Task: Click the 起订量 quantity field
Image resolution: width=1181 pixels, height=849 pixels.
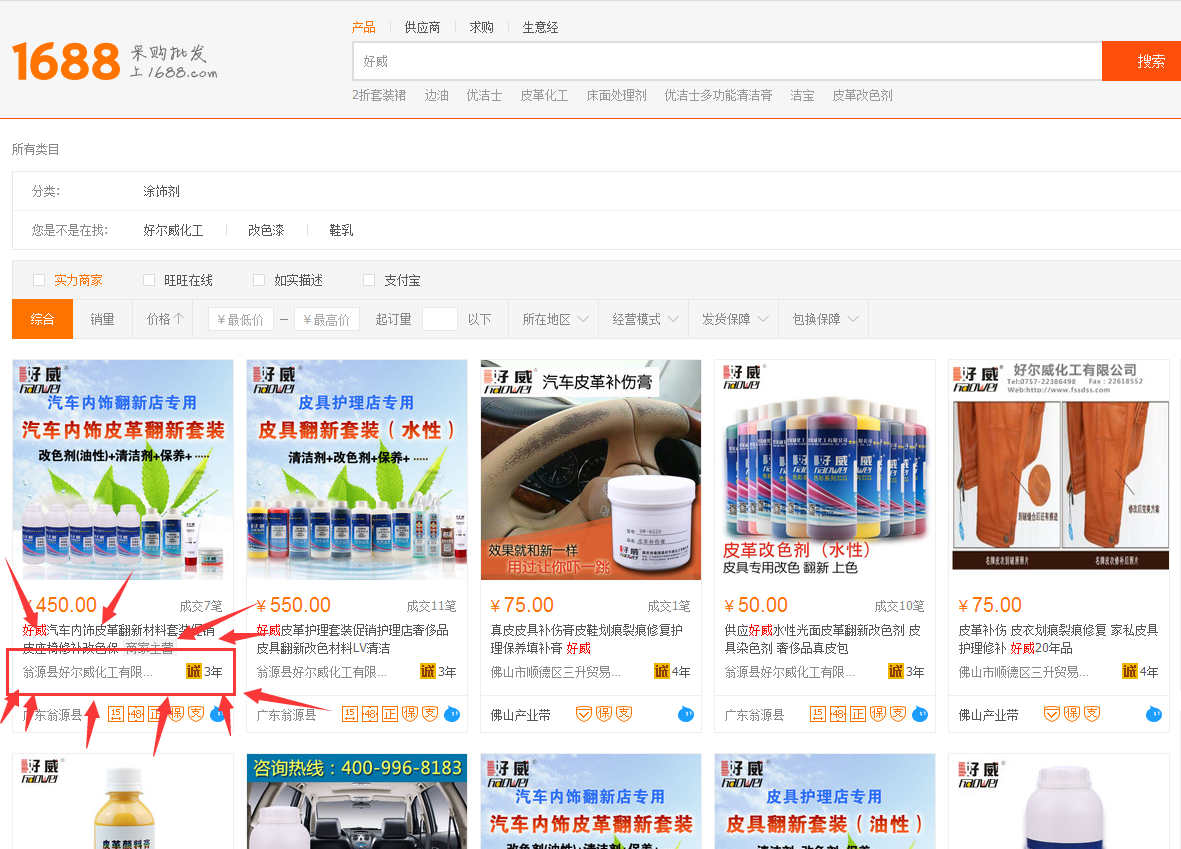Action: [440, 319]
